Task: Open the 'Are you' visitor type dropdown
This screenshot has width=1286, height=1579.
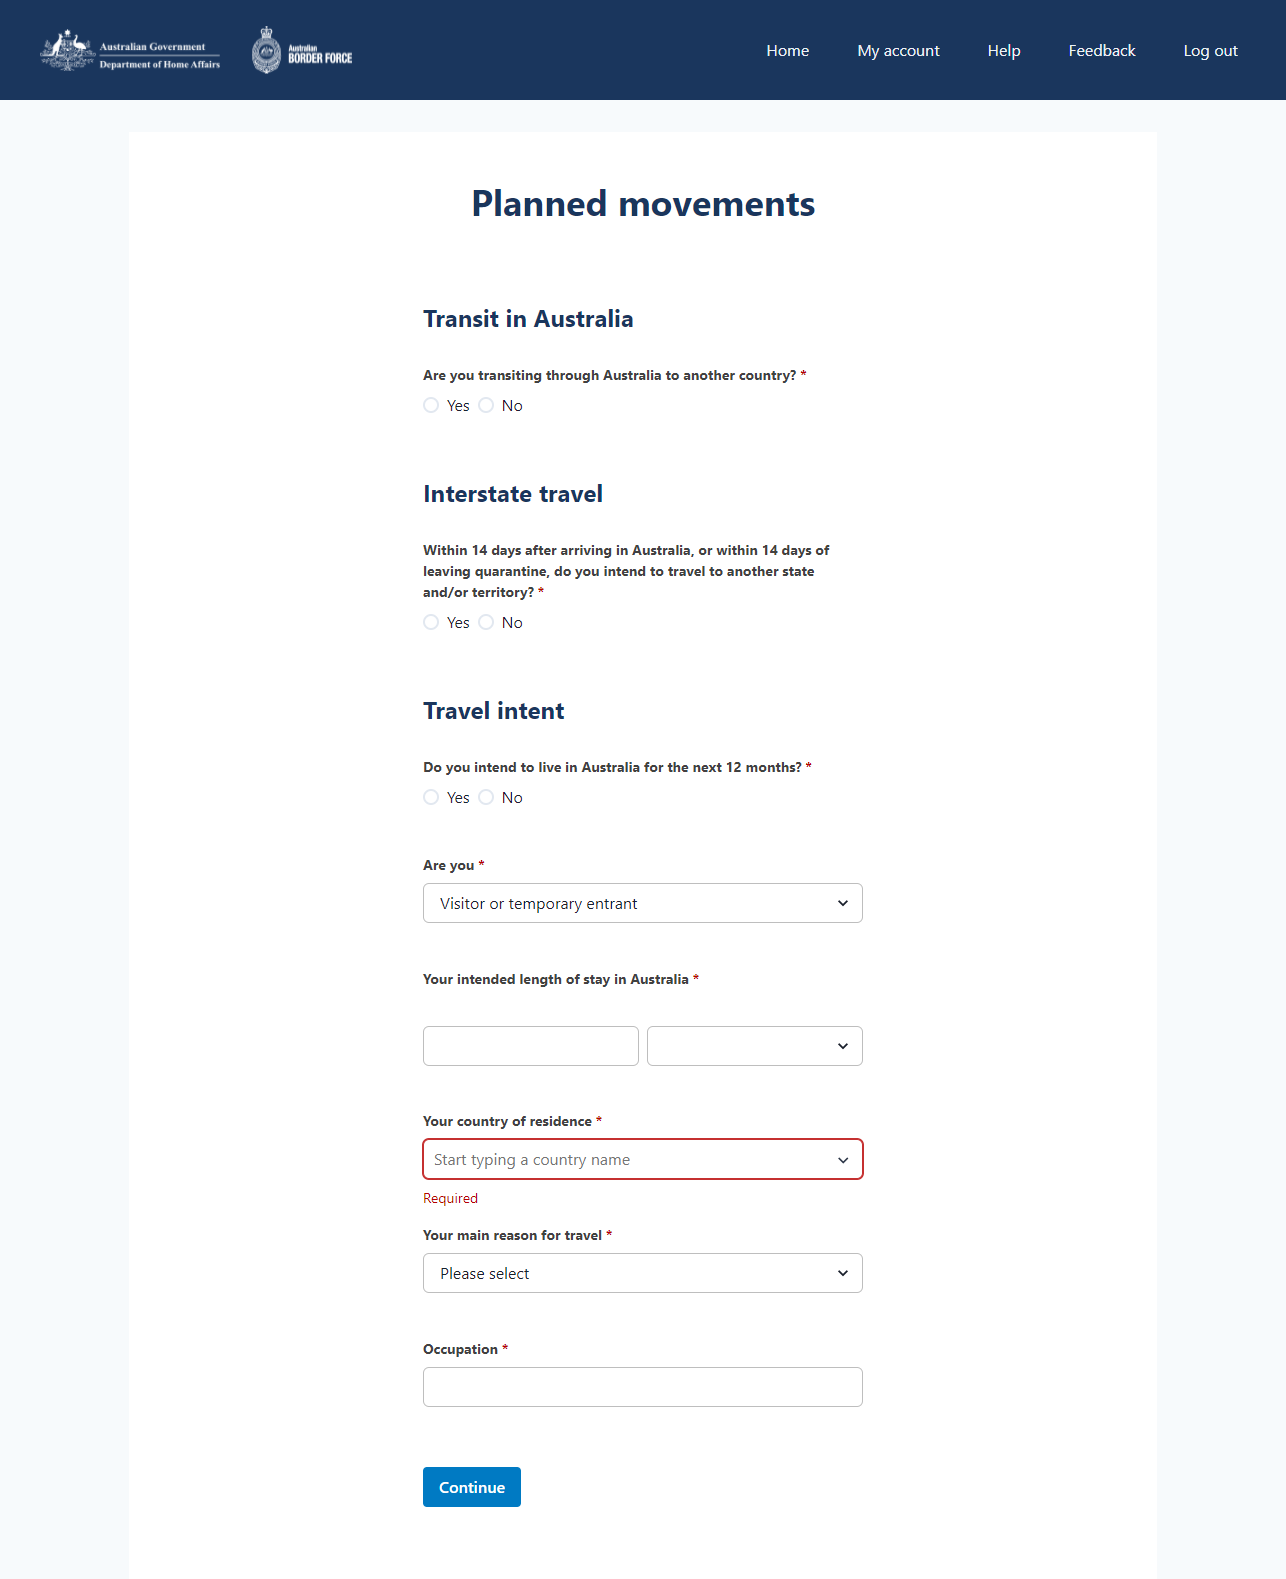Action: 642,903
